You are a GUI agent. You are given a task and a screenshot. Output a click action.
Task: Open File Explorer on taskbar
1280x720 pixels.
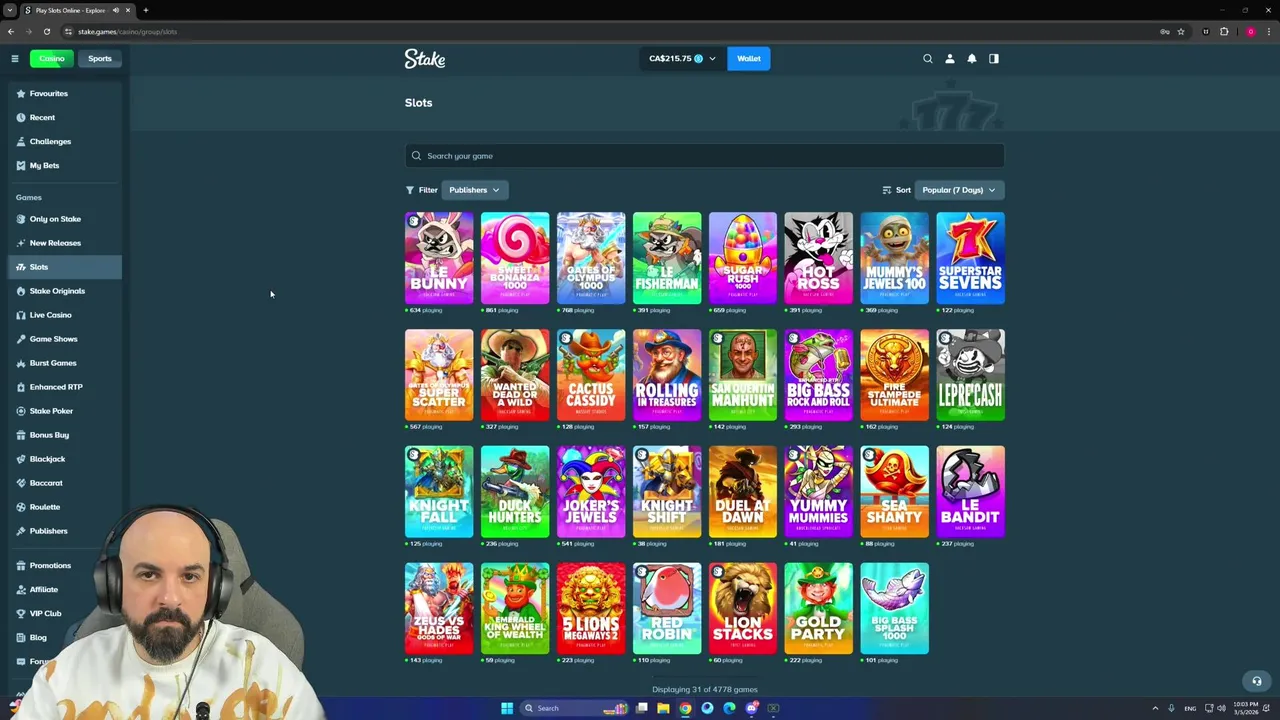coord(662,708)
